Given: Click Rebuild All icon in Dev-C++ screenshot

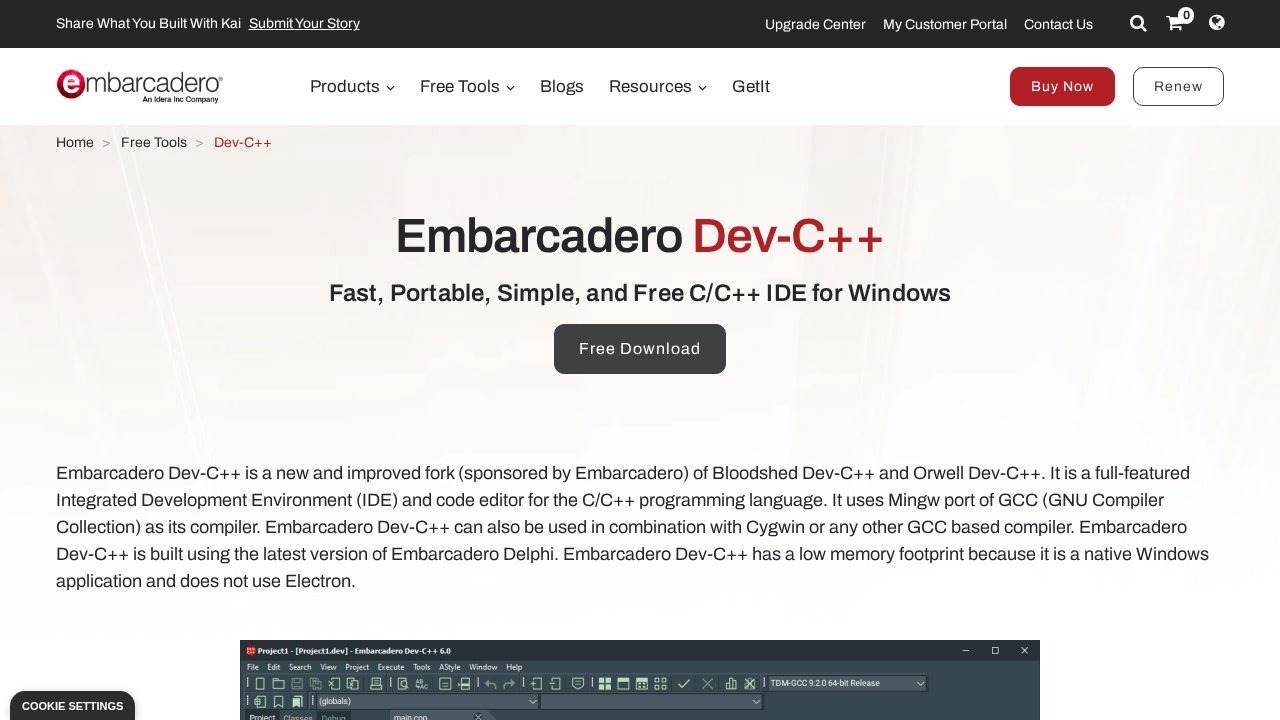Looking at the screenshot, I should point(660,683).
